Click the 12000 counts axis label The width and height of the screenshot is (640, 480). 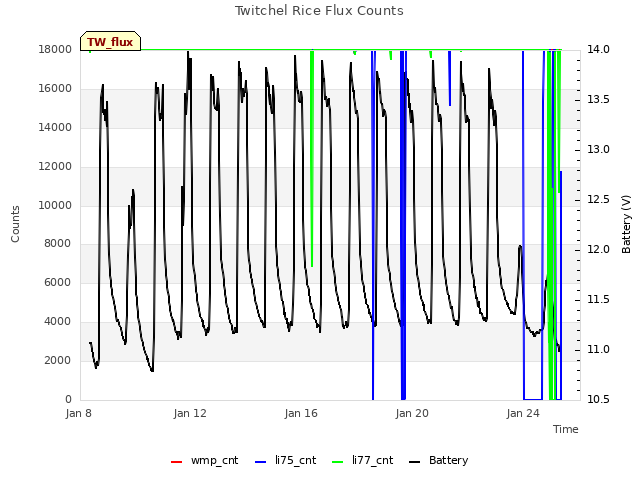[x=55, y=167]
